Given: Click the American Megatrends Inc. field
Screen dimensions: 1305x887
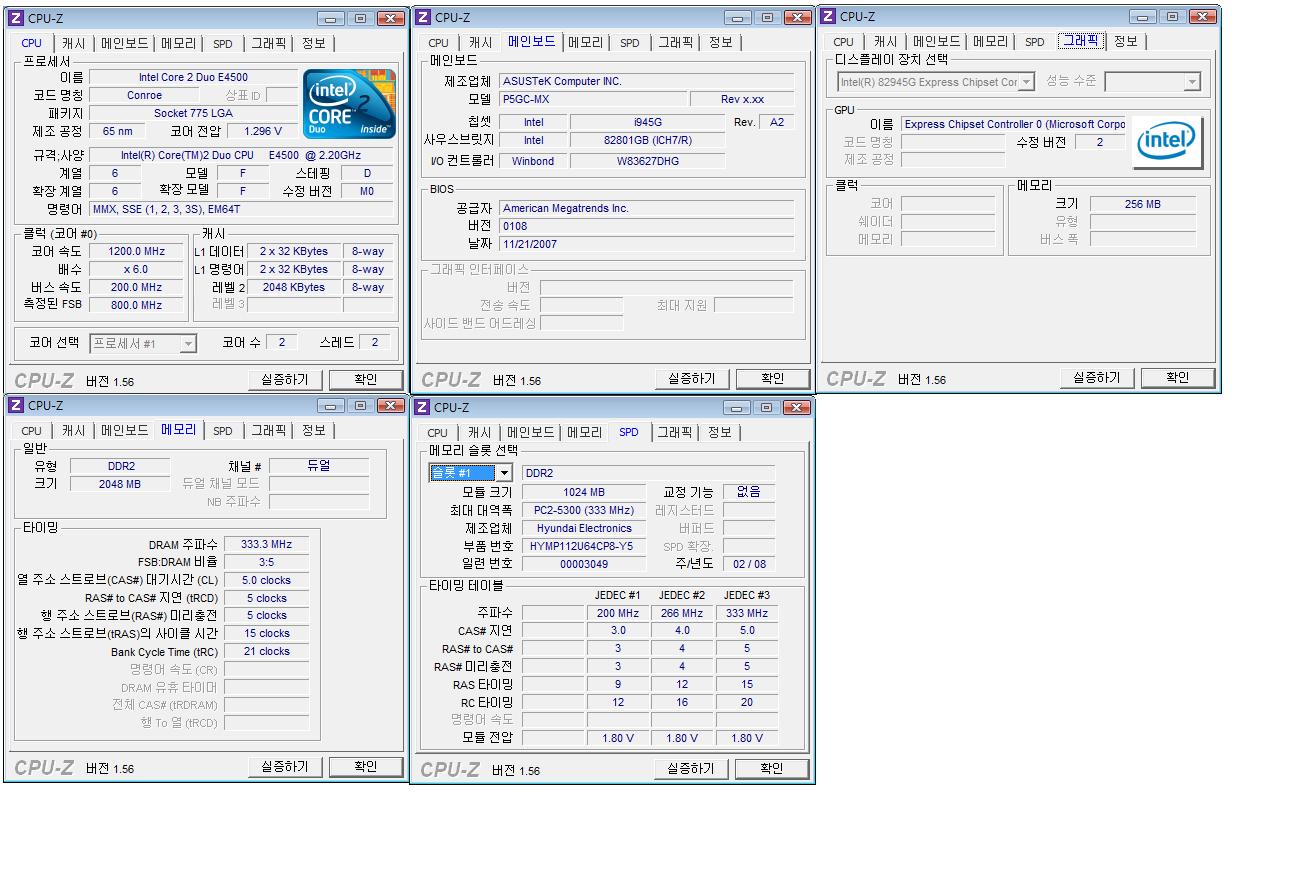Looking at the screenshot, I should 646,208.
